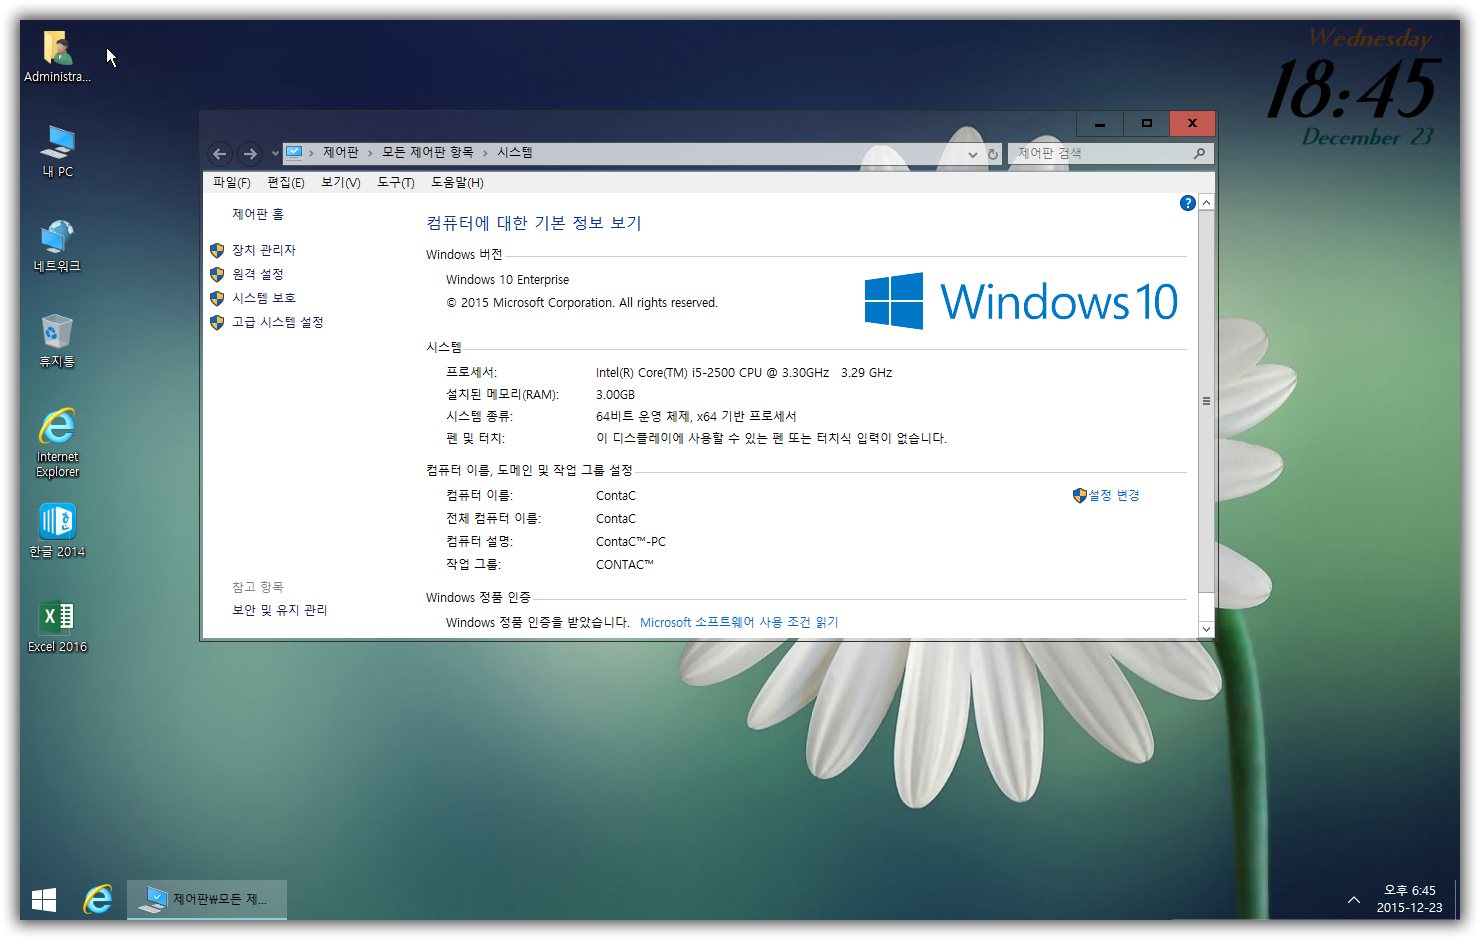Select 제어판 breadcrumb in address bar
Viewport: 1480px width, 940px height.
tap(340, 152)
